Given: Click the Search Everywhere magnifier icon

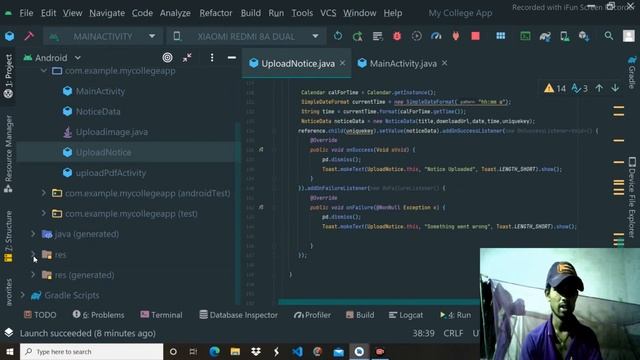Looking at the screenshot, I should (609, 36).
